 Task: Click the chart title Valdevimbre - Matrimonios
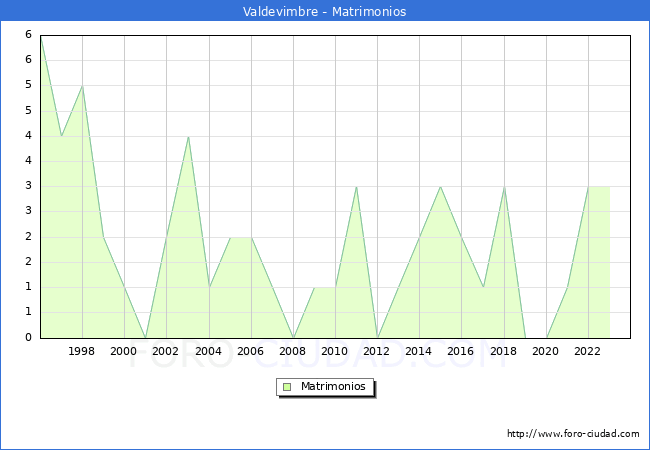325,11
